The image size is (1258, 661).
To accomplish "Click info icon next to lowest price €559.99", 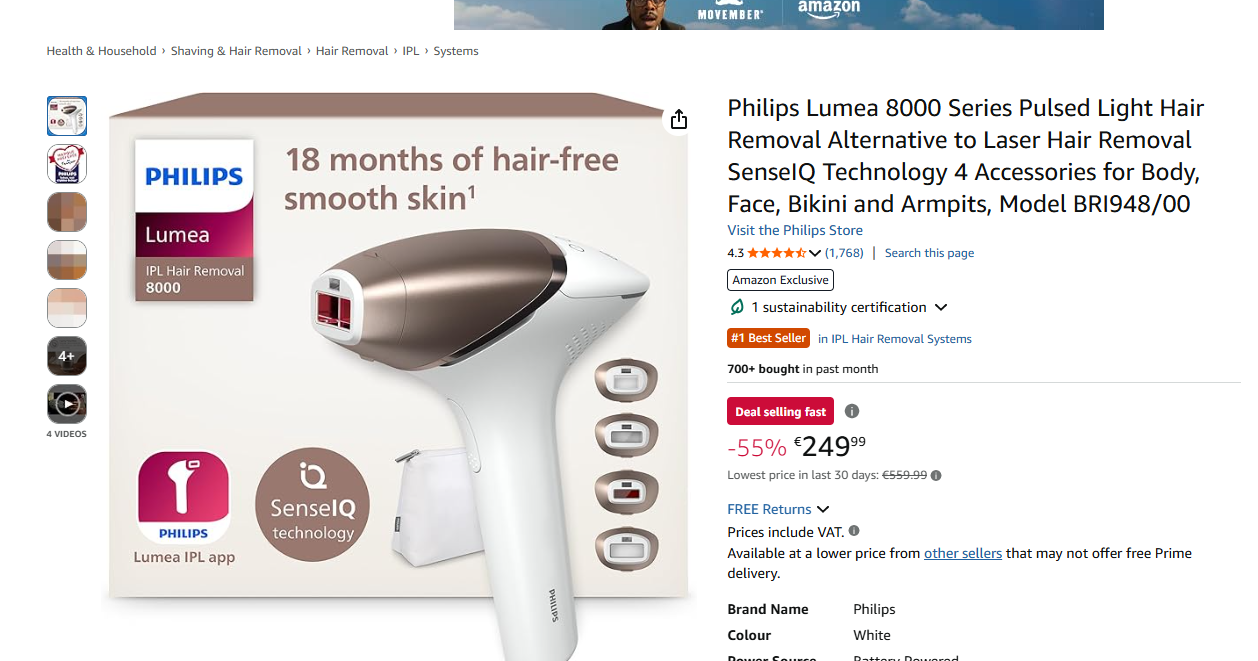I will [x=936, y=476].
